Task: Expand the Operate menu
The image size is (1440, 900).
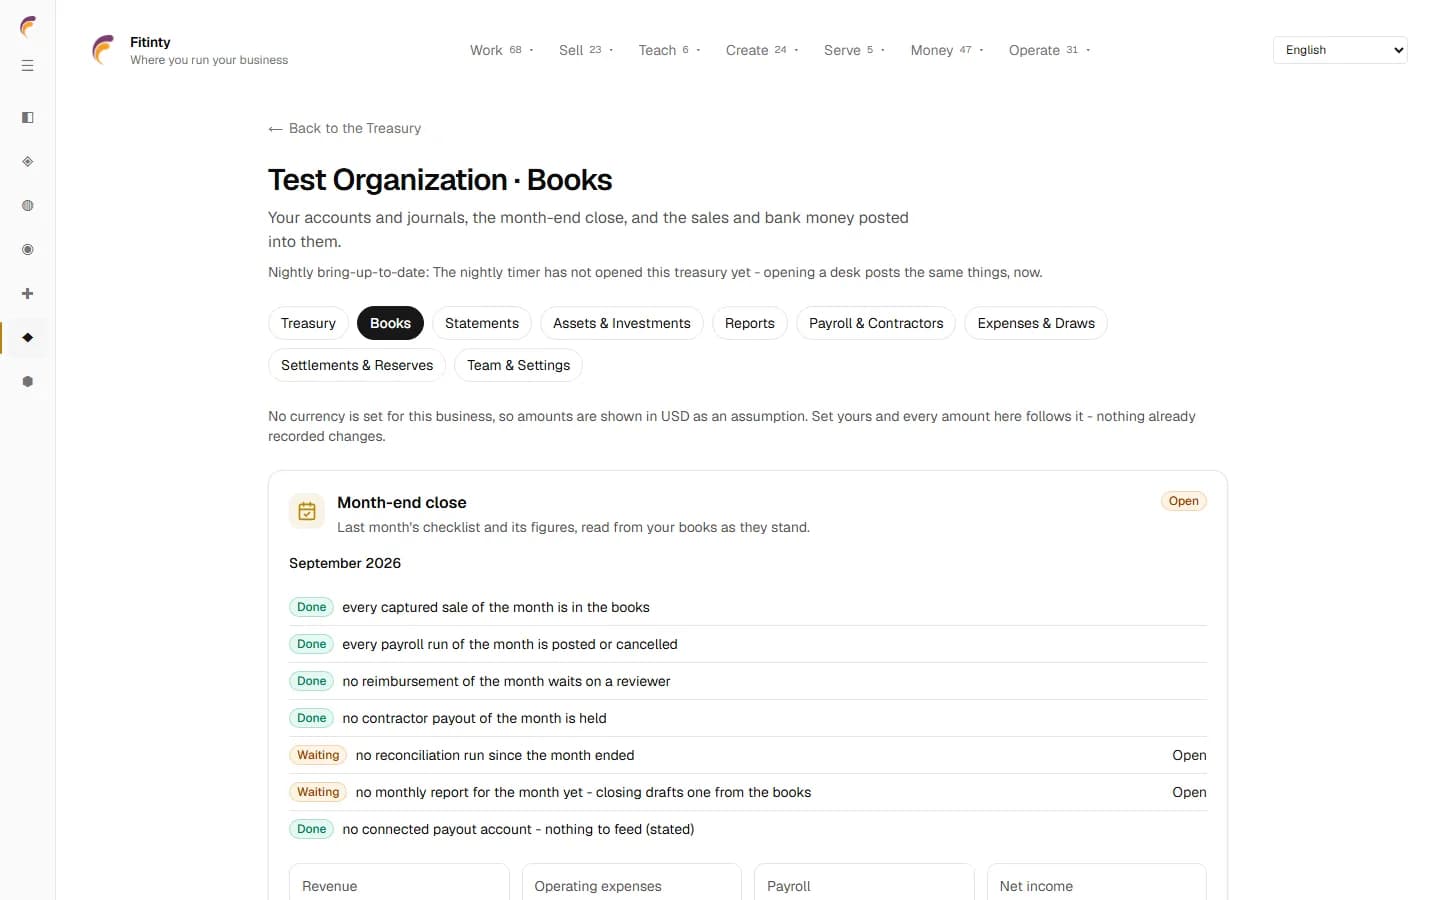Action: click(1049, 50)
